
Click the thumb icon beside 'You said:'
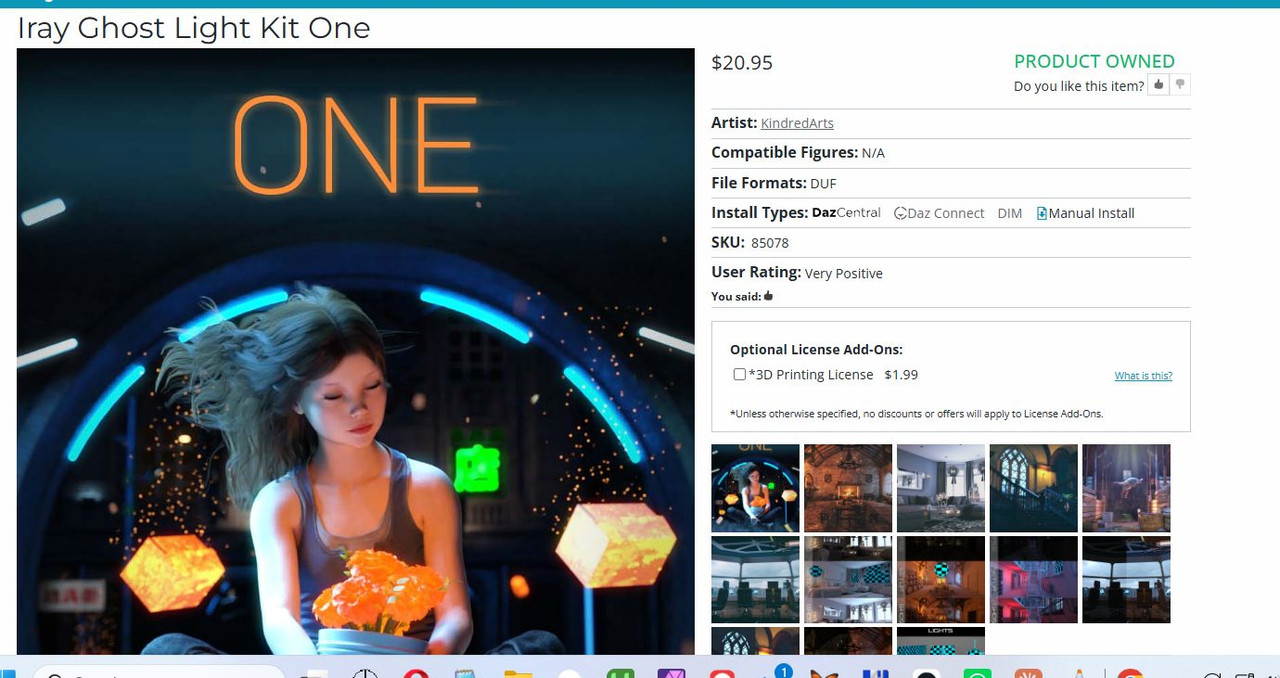(769, 296)
